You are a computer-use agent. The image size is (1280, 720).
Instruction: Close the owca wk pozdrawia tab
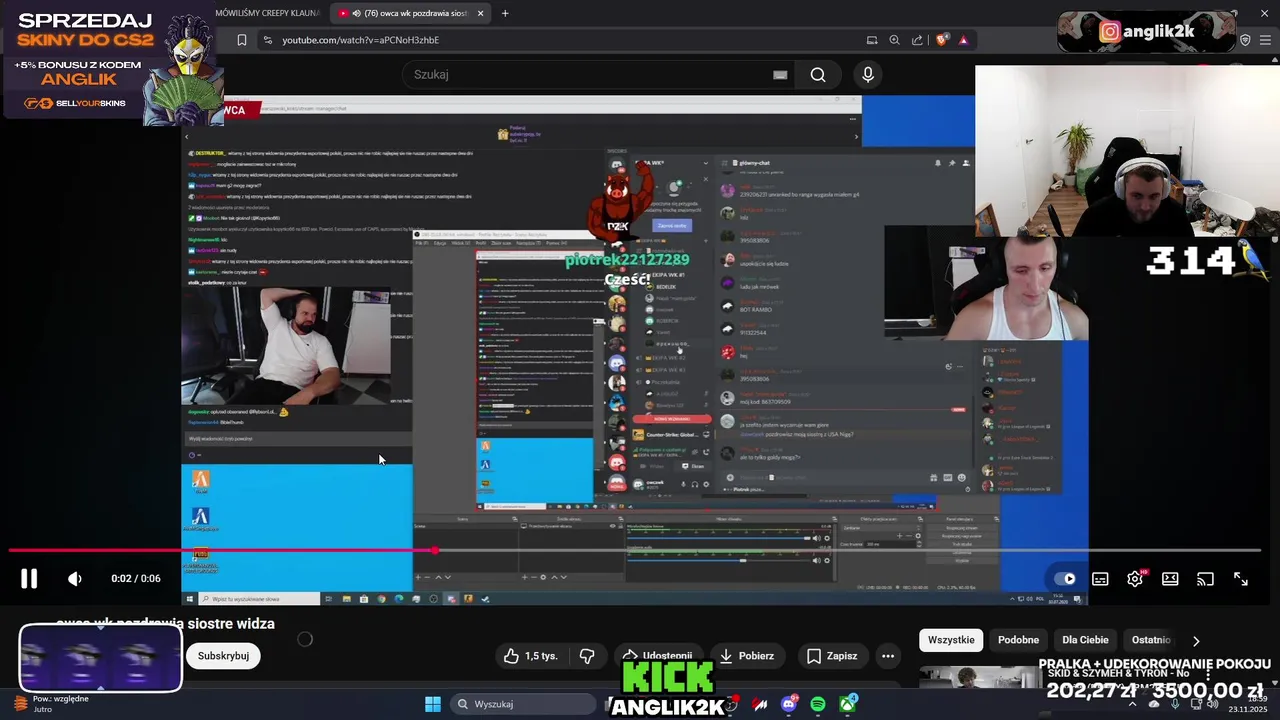[x=480, y=13]
